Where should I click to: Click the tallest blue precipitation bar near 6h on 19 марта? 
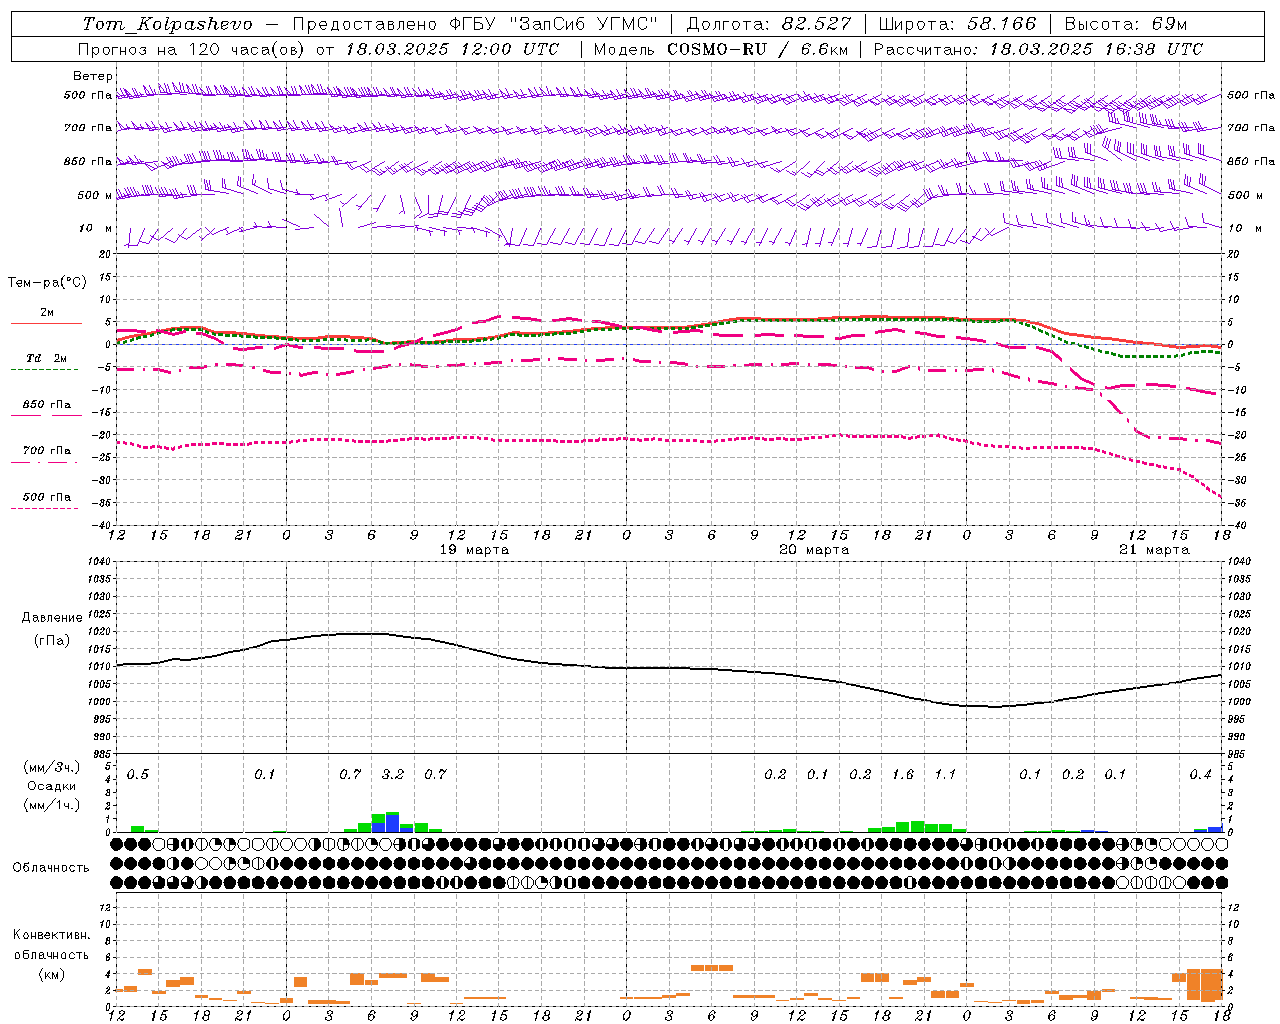tap(392, 823)
